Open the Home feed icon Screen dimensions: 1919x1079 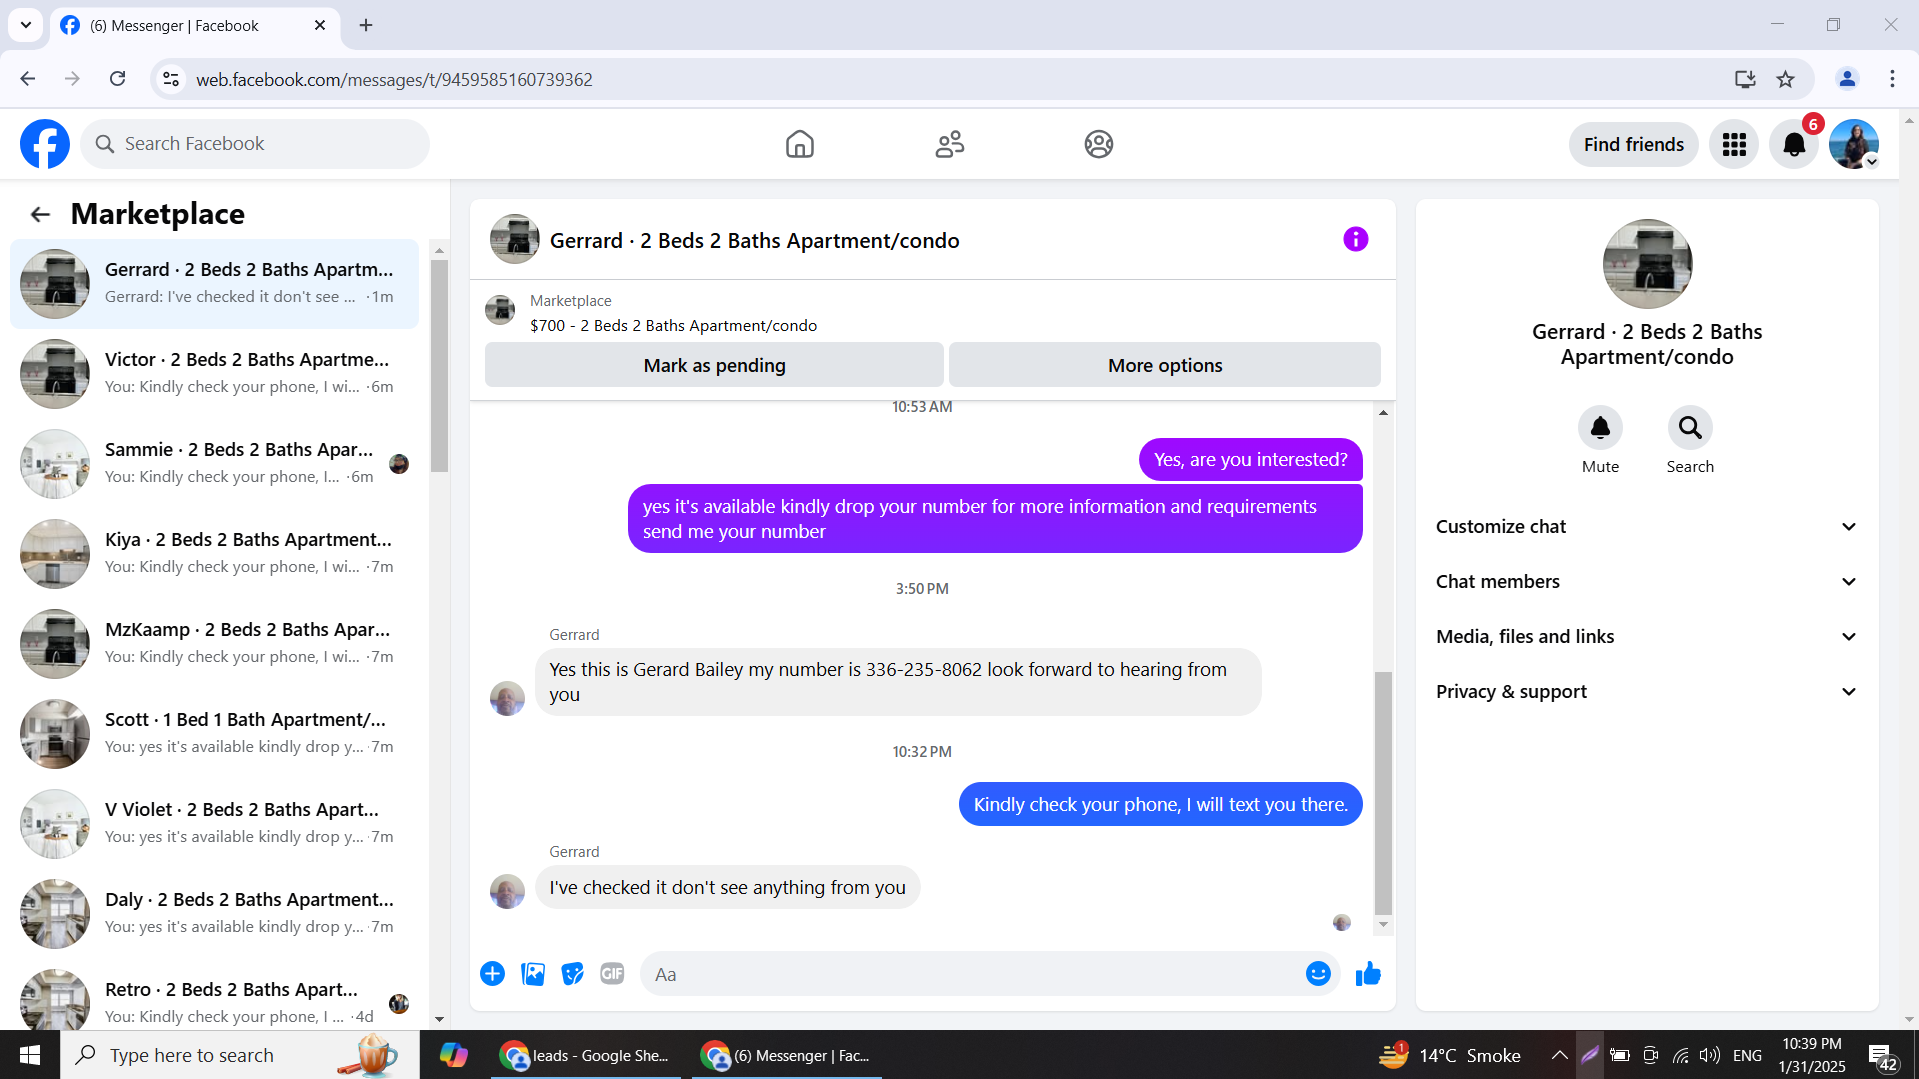pos(800,144)
